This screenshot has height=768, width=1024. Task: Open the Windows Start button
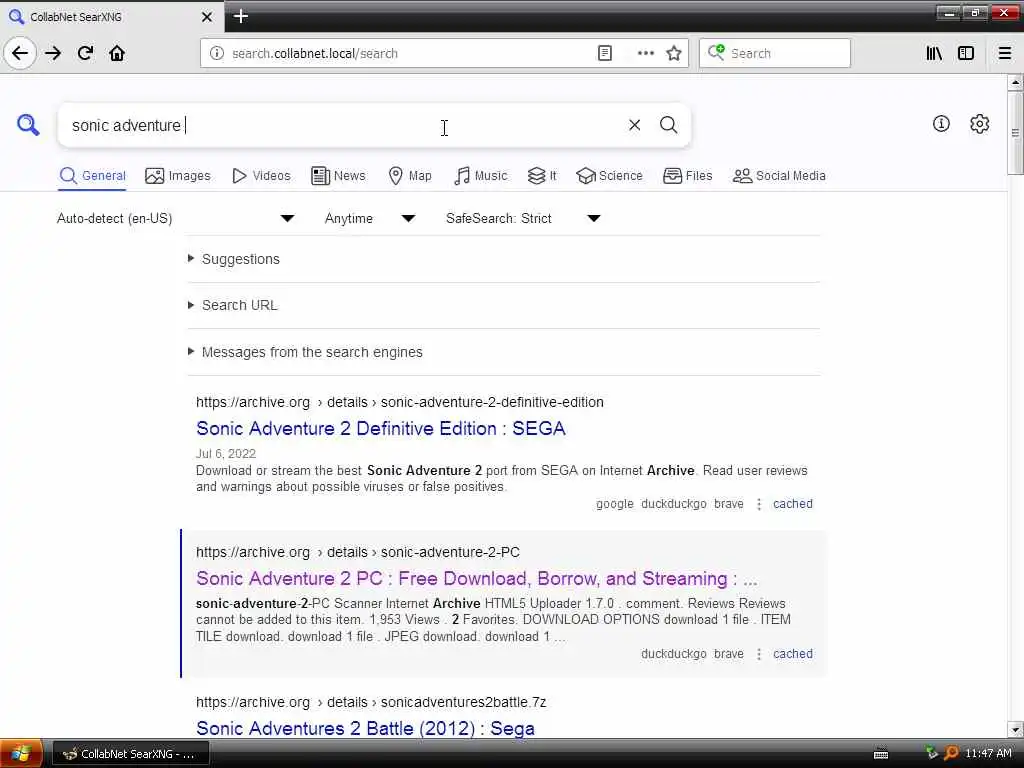[x=22, y=754]
